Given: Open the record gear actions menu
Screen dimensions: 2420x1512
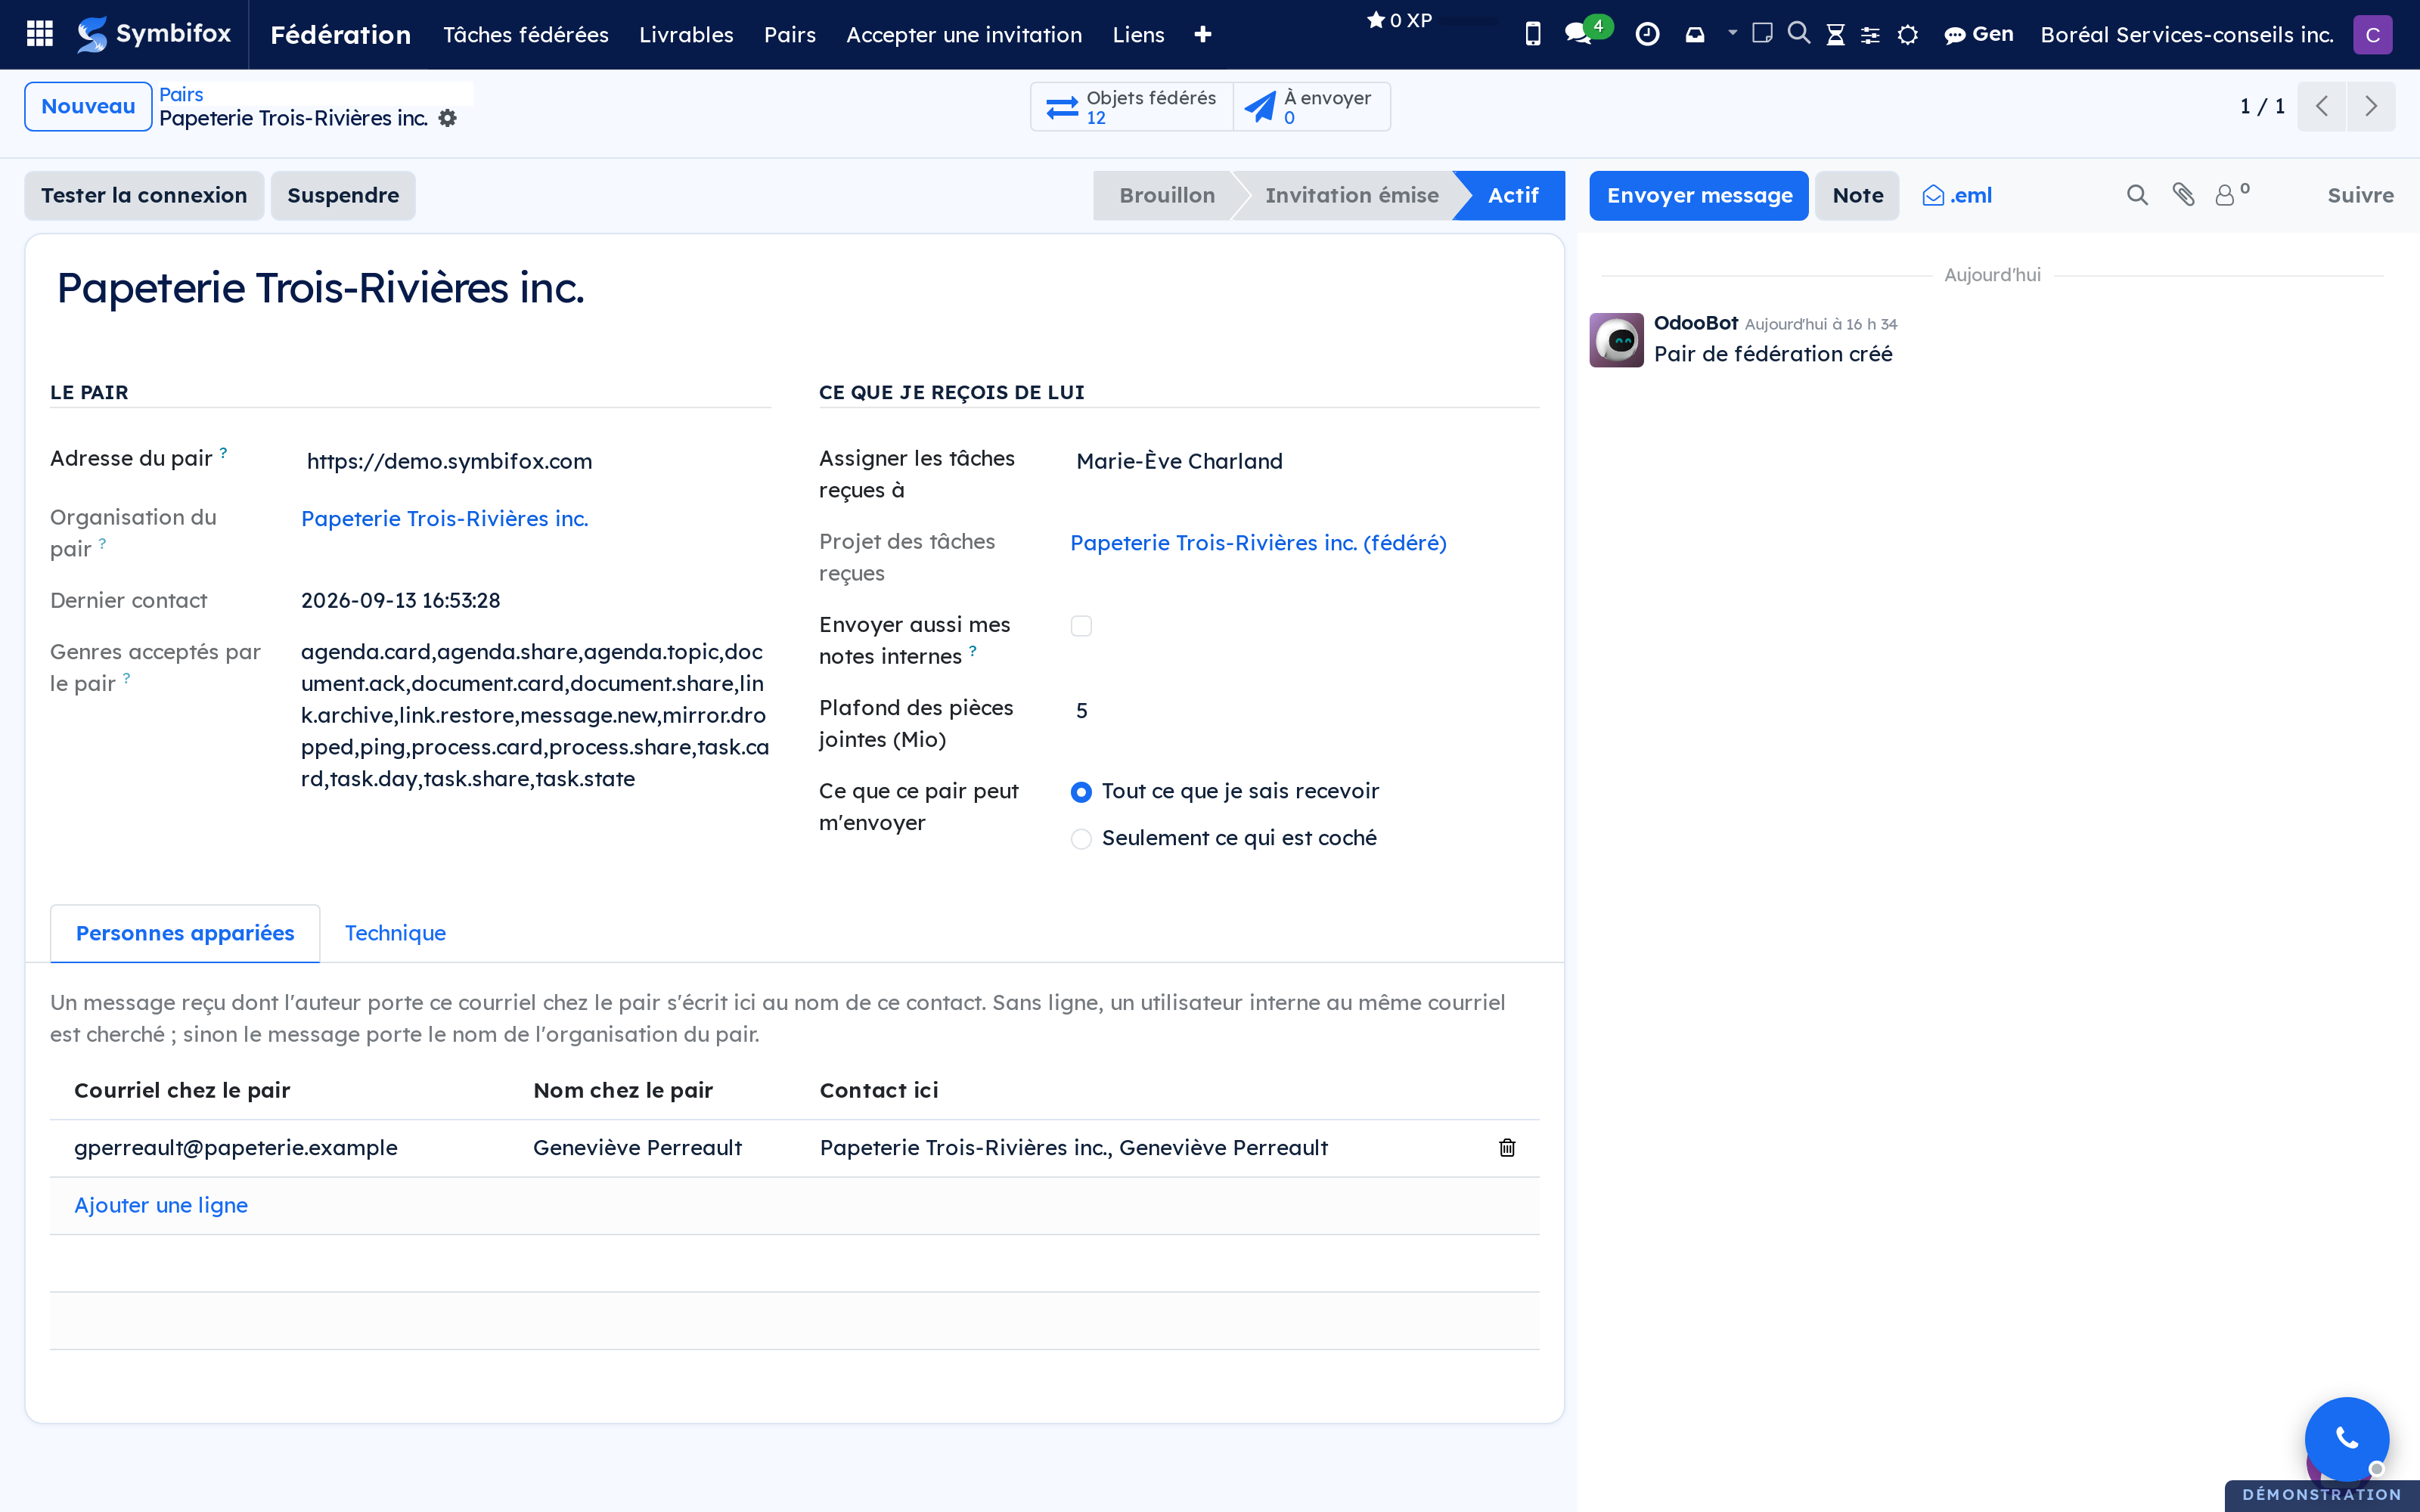Looking at the screenshot, I should pyautogui.click(x=448, y=118).
